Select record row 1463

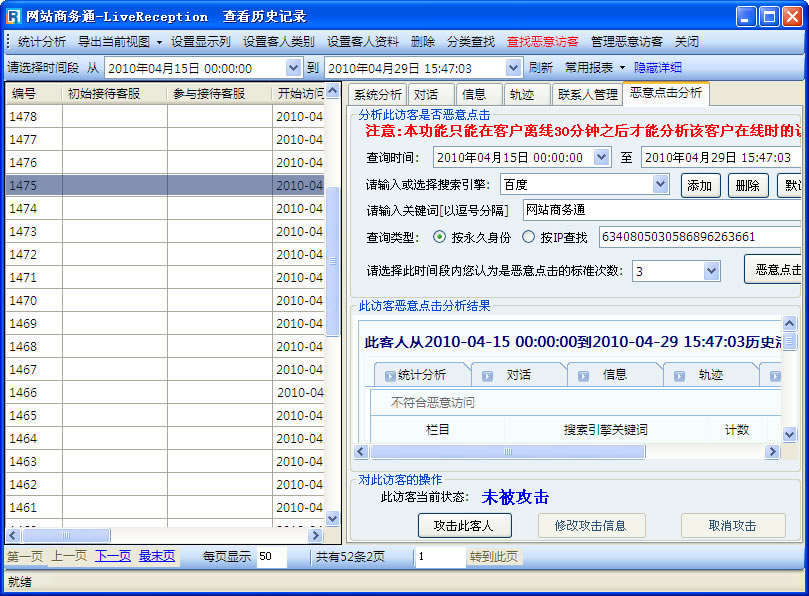[x=165, y=461]
